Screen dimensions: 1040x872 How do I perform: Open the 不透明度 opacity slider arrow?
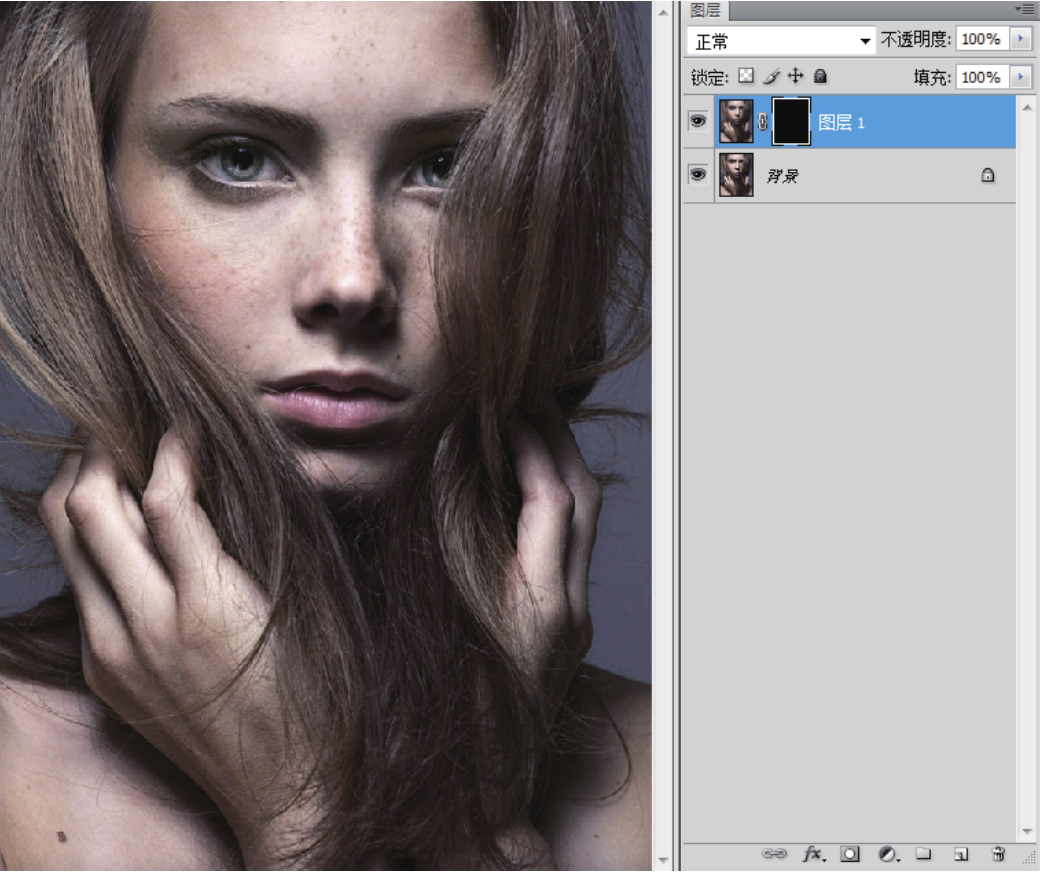(1020, 39)
